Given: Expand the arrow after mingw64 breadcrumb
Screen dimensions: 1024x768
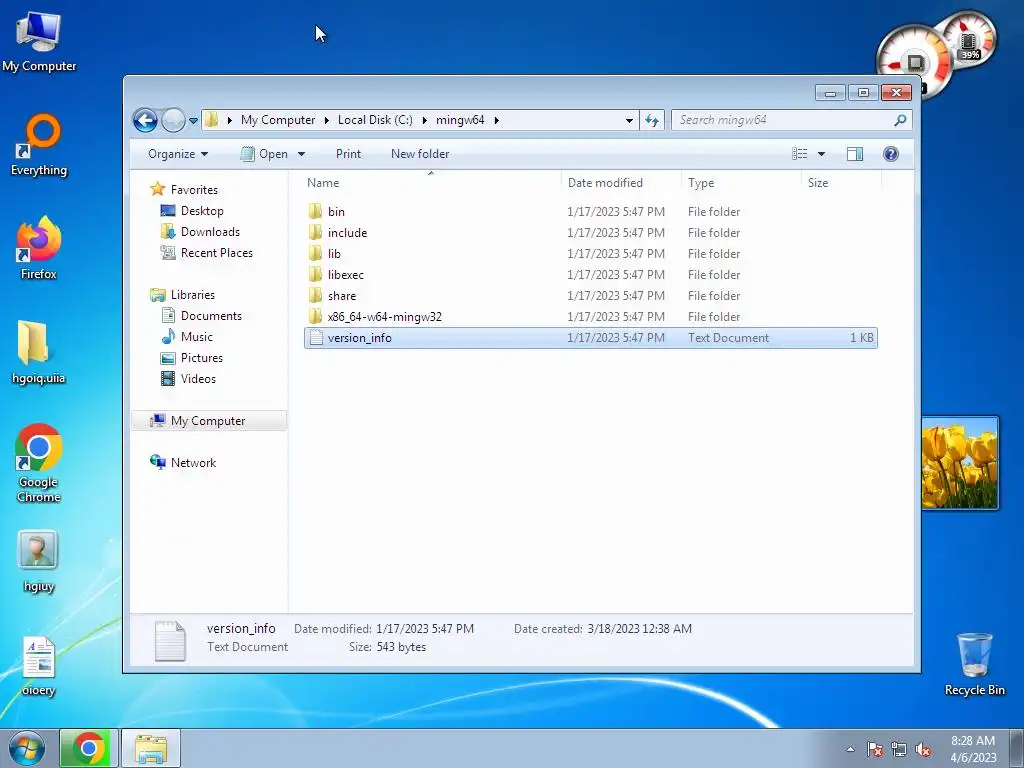Looking at the screenshot, I should tap(497, 120).
